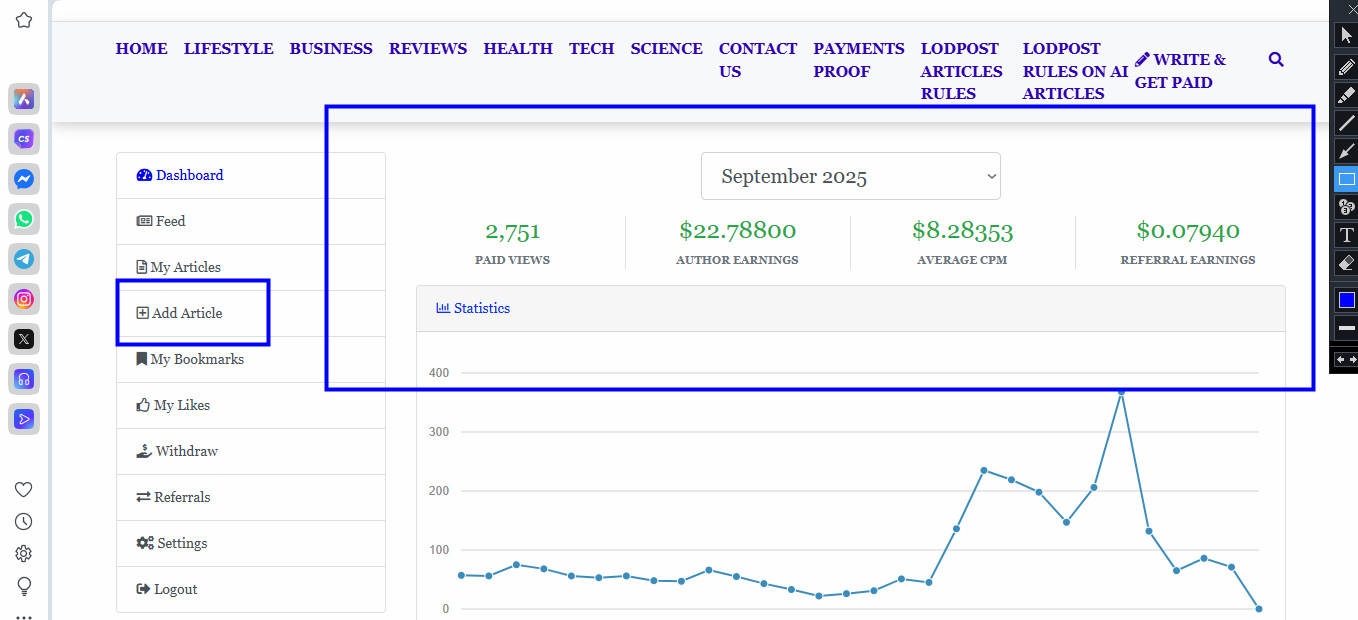
Task: Select the text tool
Action: [x=1346, y=235]
